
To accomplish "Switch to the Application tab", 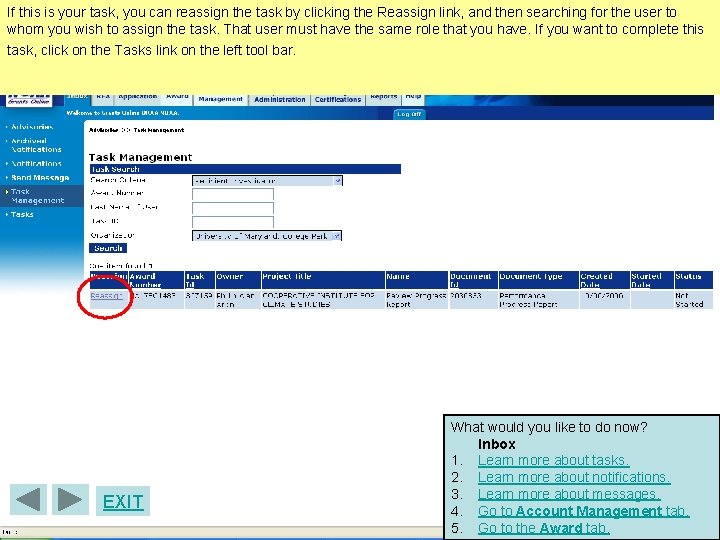I will click(x=138, y=98).
